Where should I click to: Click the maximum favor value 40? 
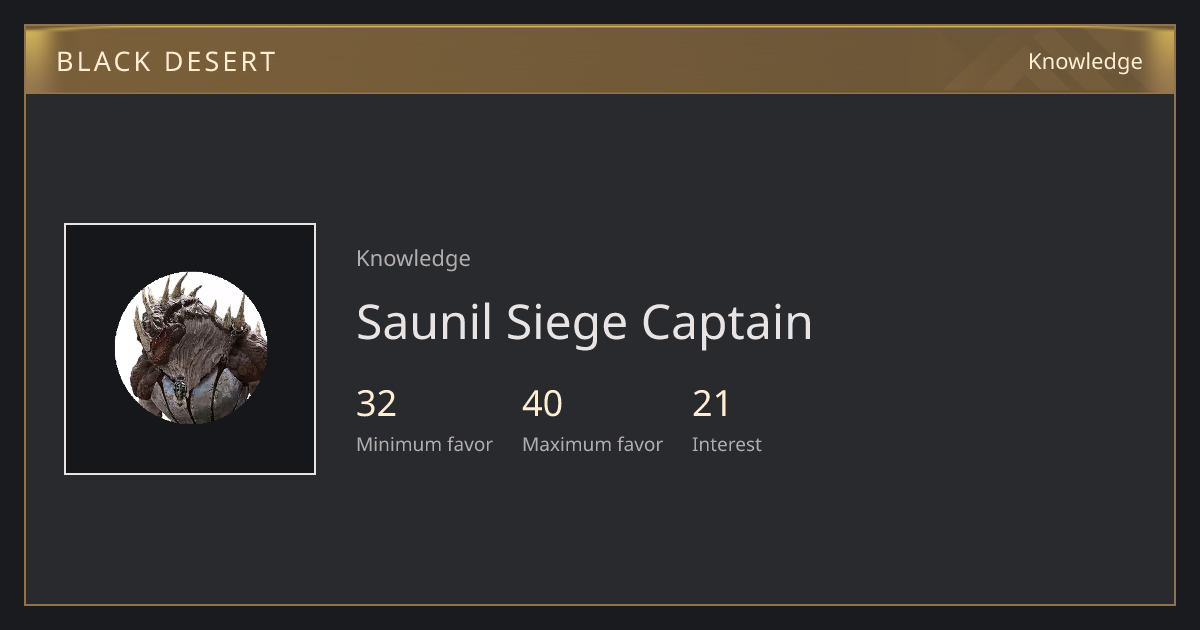coord(542,404)
